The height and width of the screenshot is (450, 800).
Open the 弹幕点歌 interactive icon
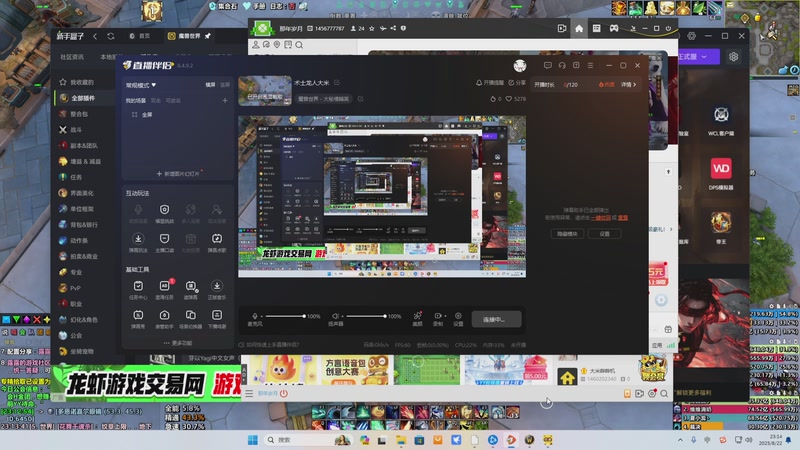(217, 239)
